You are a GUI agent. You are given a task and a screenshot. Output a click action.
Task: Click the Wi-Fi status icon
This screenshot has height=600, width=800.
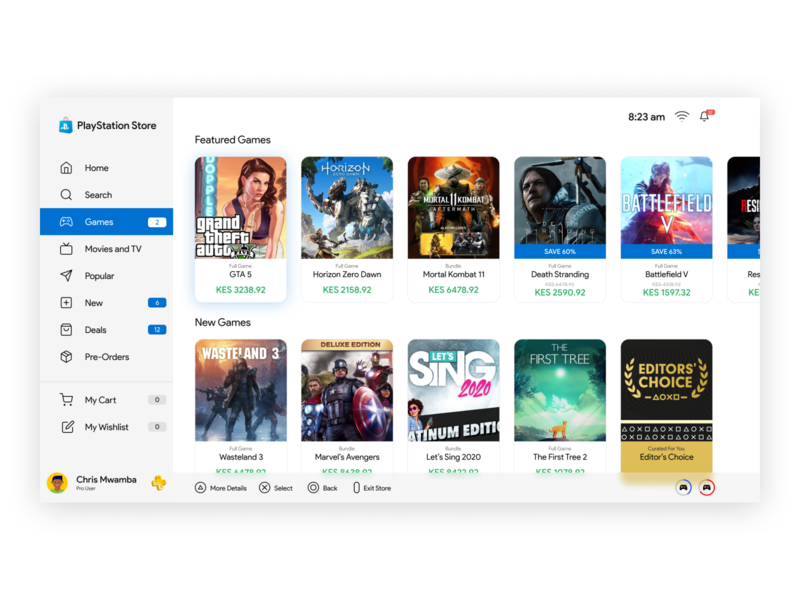682,116
